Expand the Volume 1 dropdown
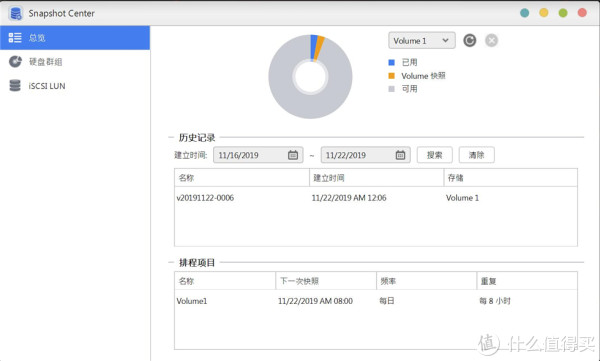Viewport: 600px width, 361px height. pos(422,40)
